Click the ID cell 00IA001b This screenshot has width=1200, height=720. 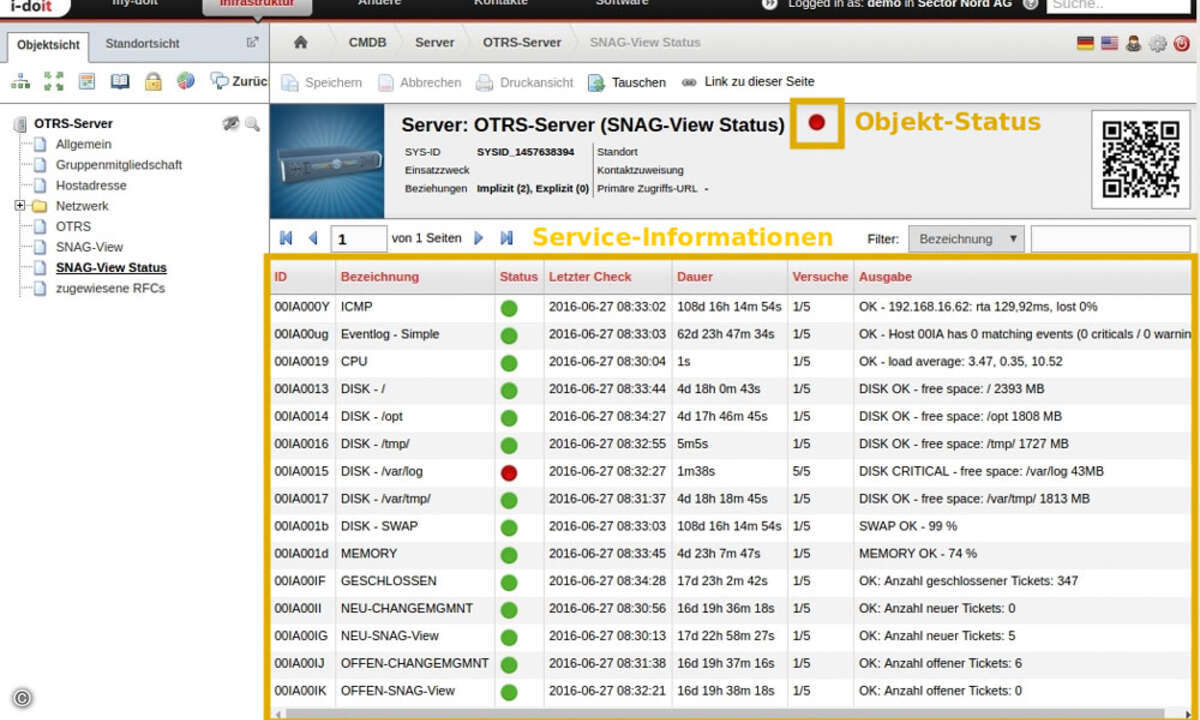pyautogui.click(x=301, y=526)
